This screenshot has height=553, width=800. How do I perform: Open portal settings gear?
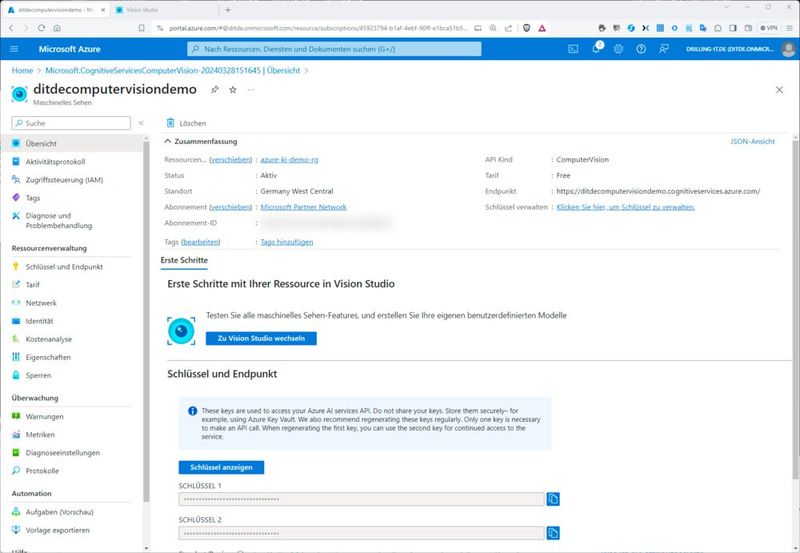[618, 49]
